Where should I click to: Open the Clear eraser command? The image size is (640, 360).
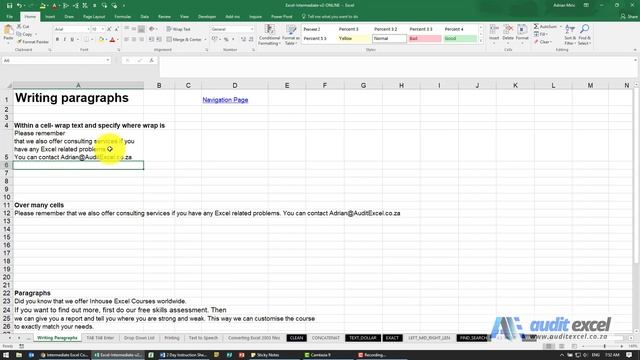pos(543,42)
